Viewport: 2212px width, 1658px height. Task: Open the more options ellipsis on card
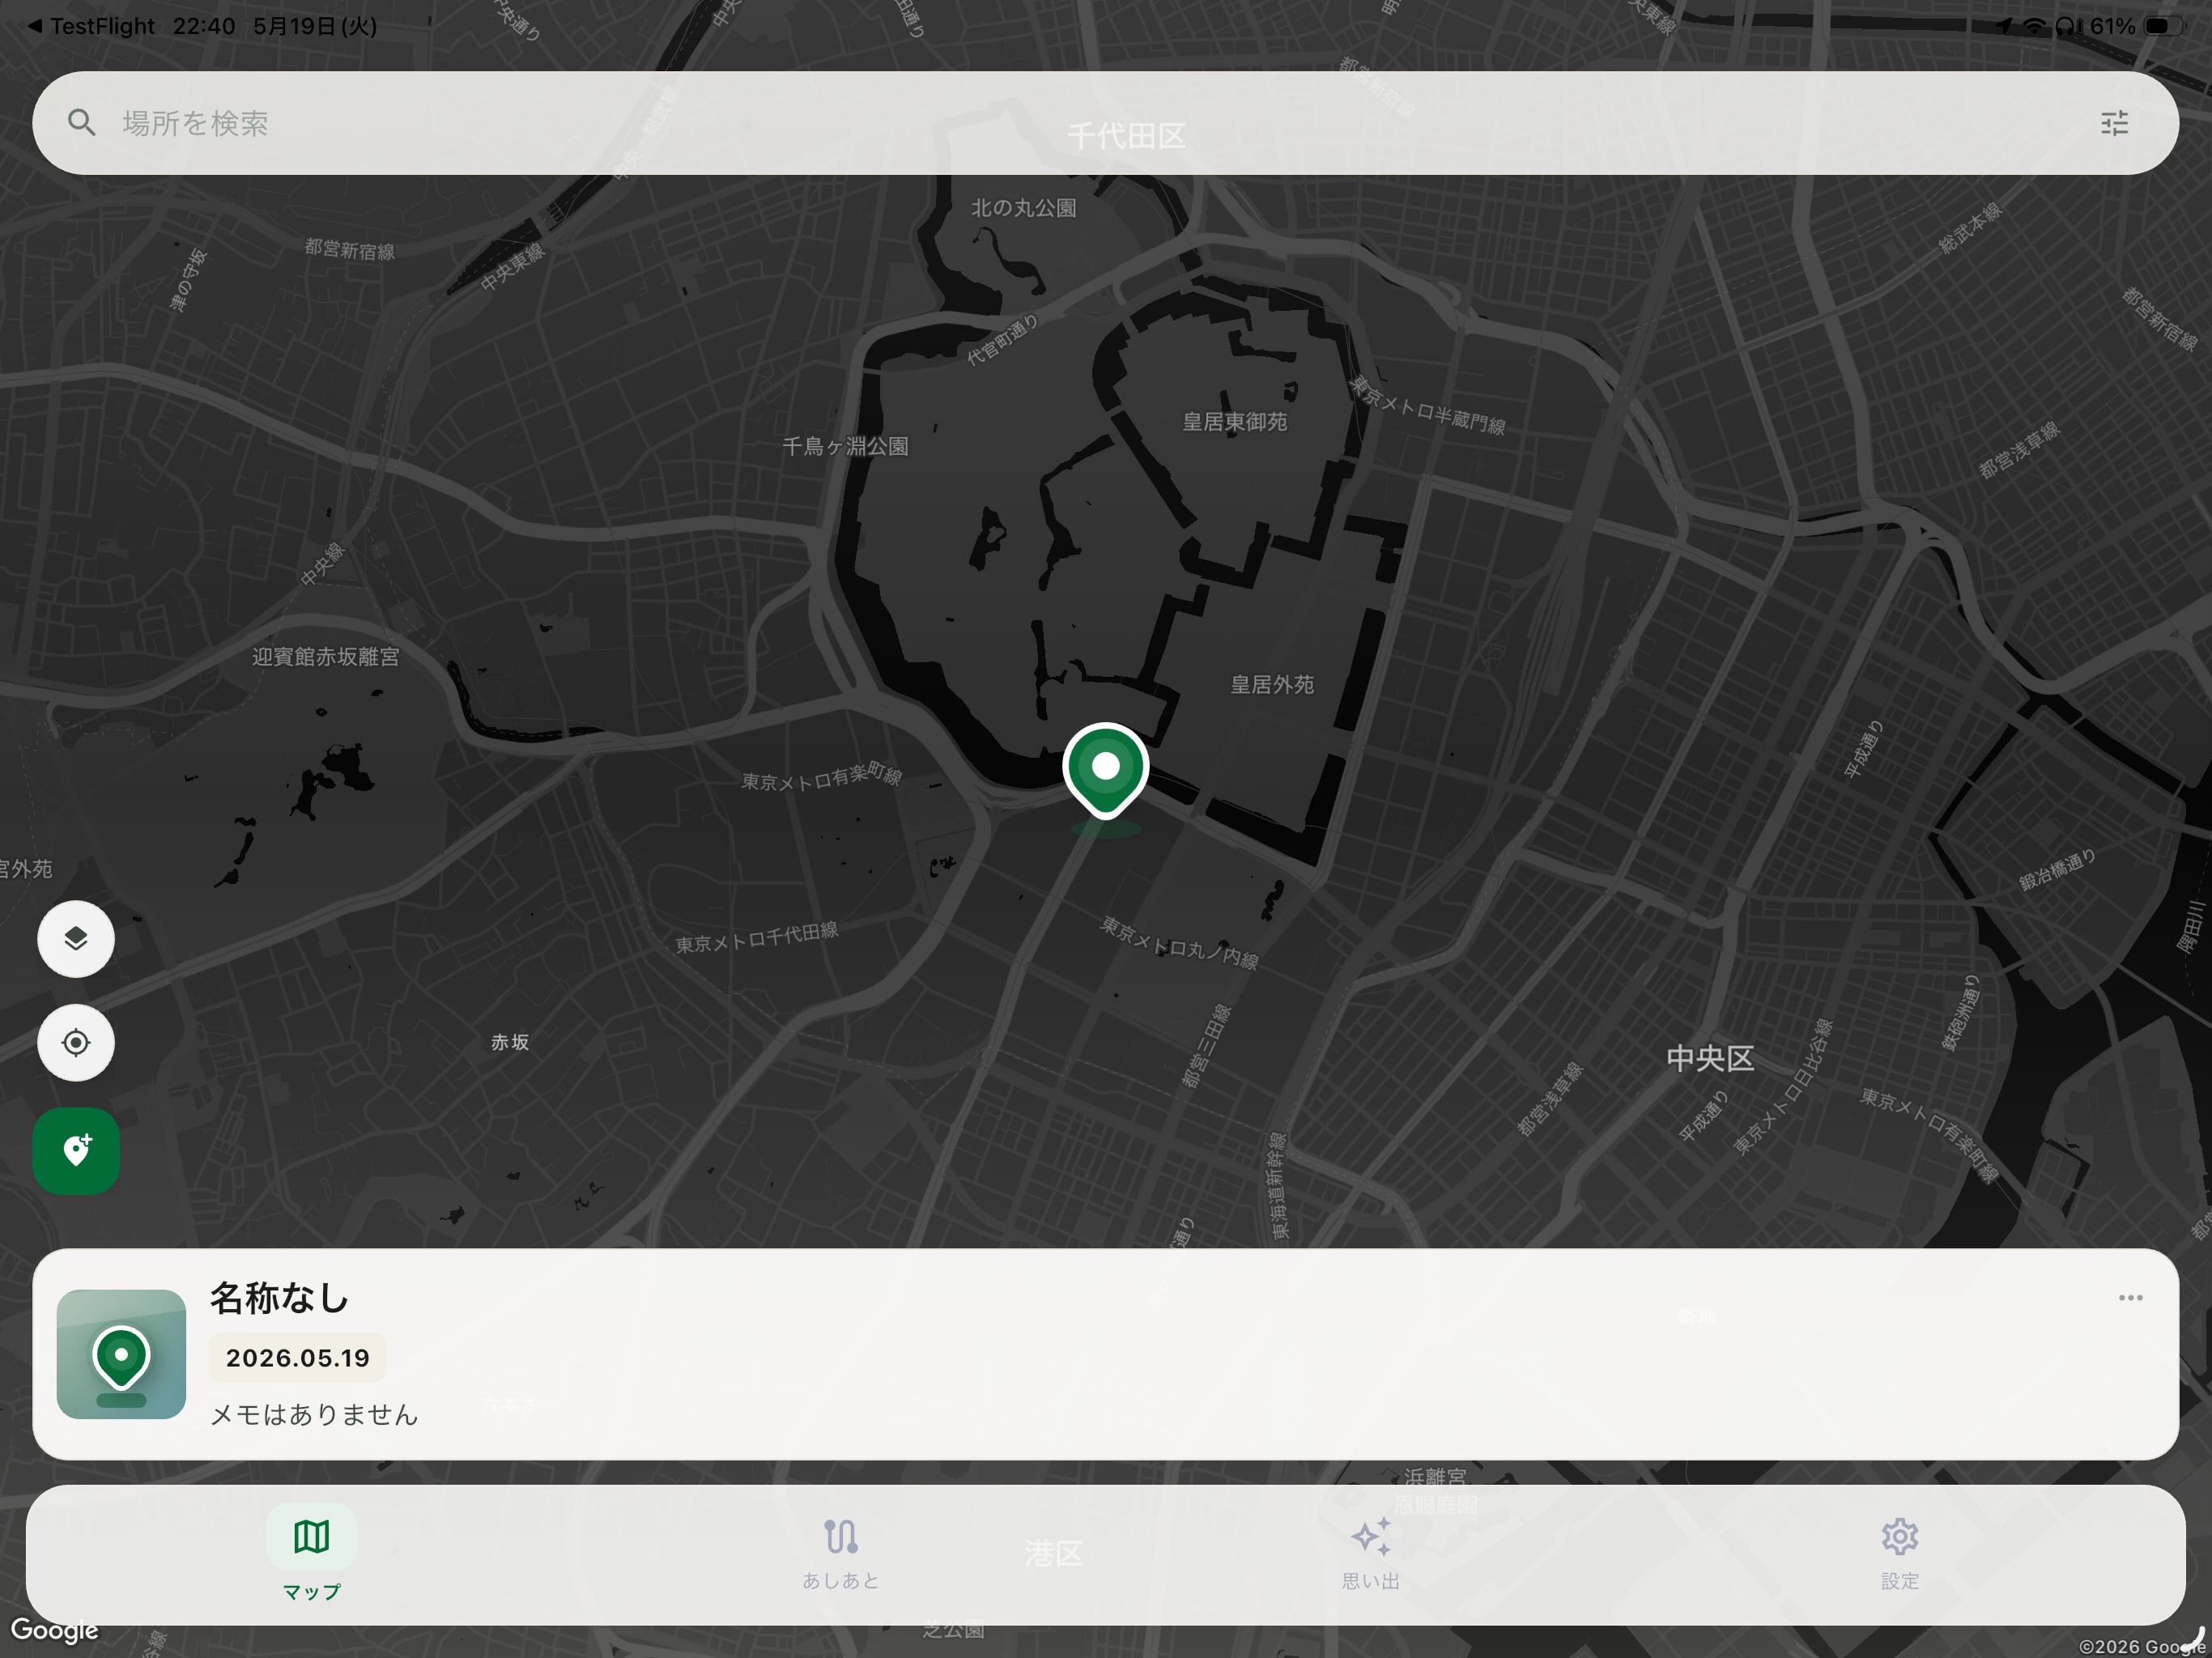2130,1297
